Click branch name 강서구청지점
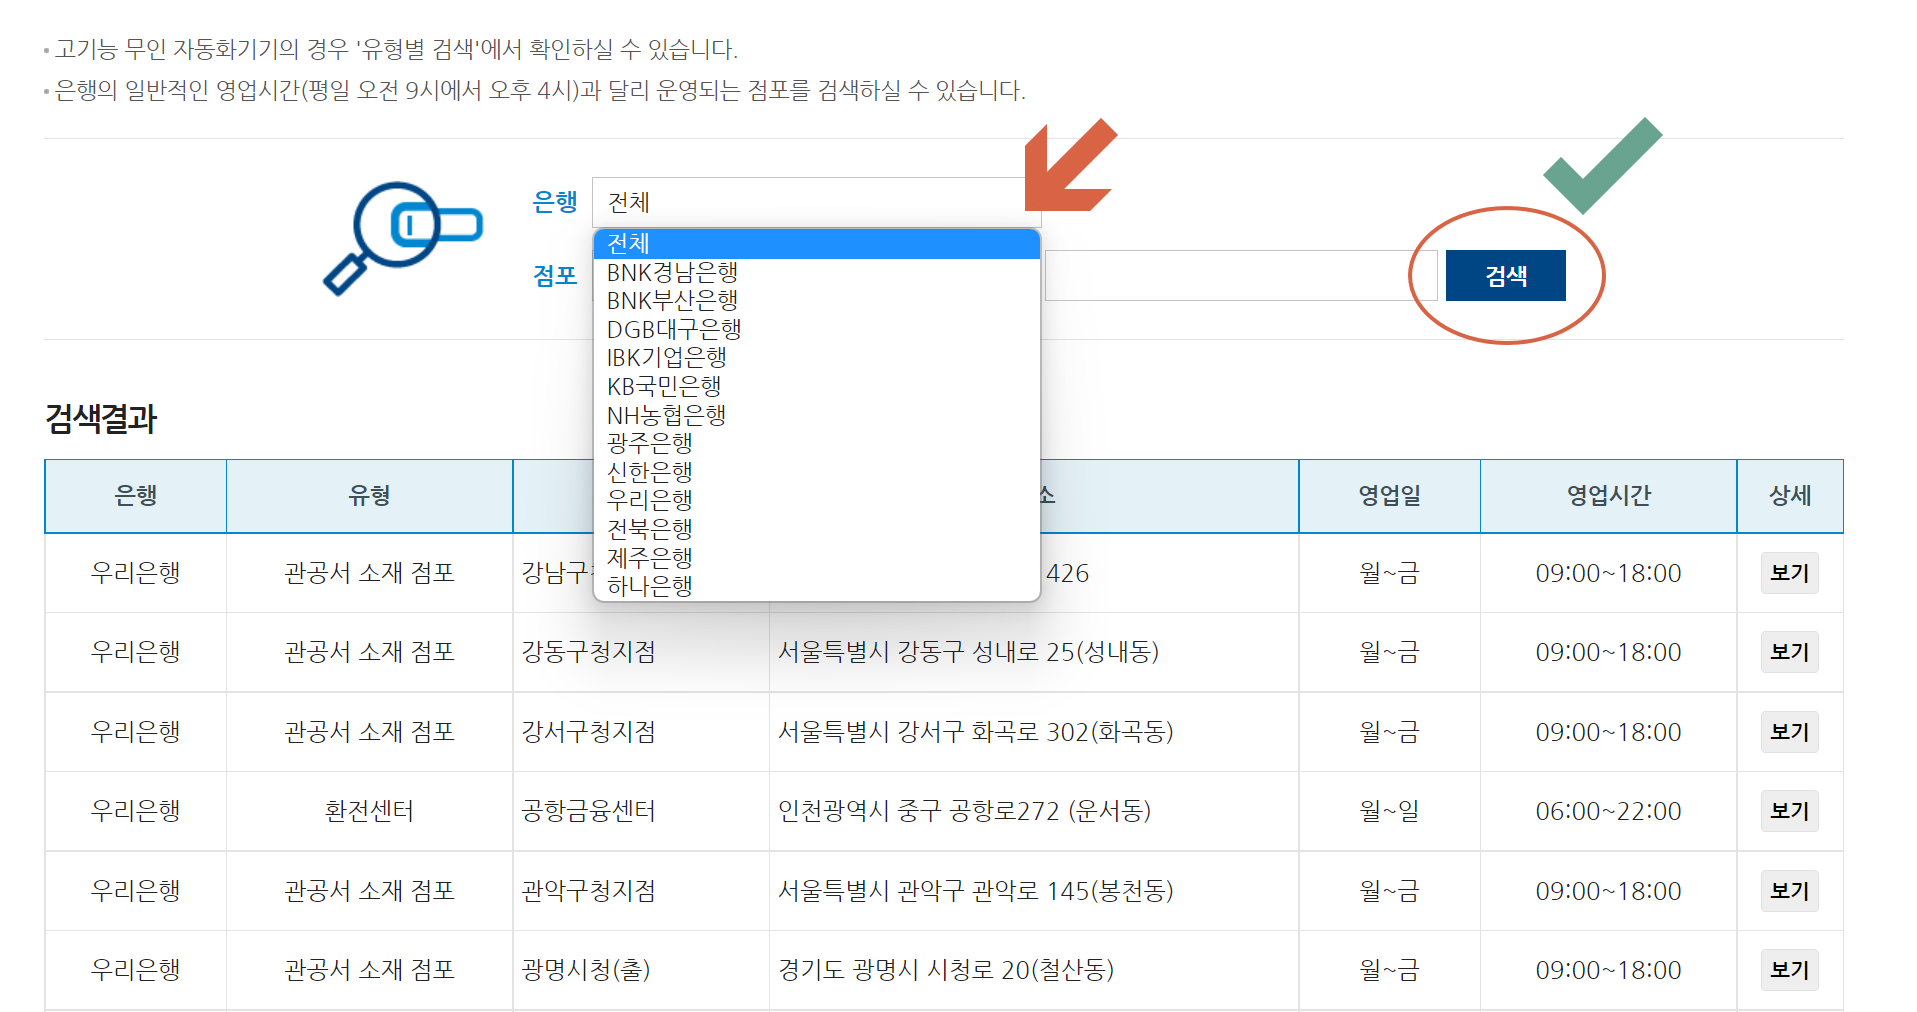This screenshot has width=1917, height=1012. click(588, 732)
